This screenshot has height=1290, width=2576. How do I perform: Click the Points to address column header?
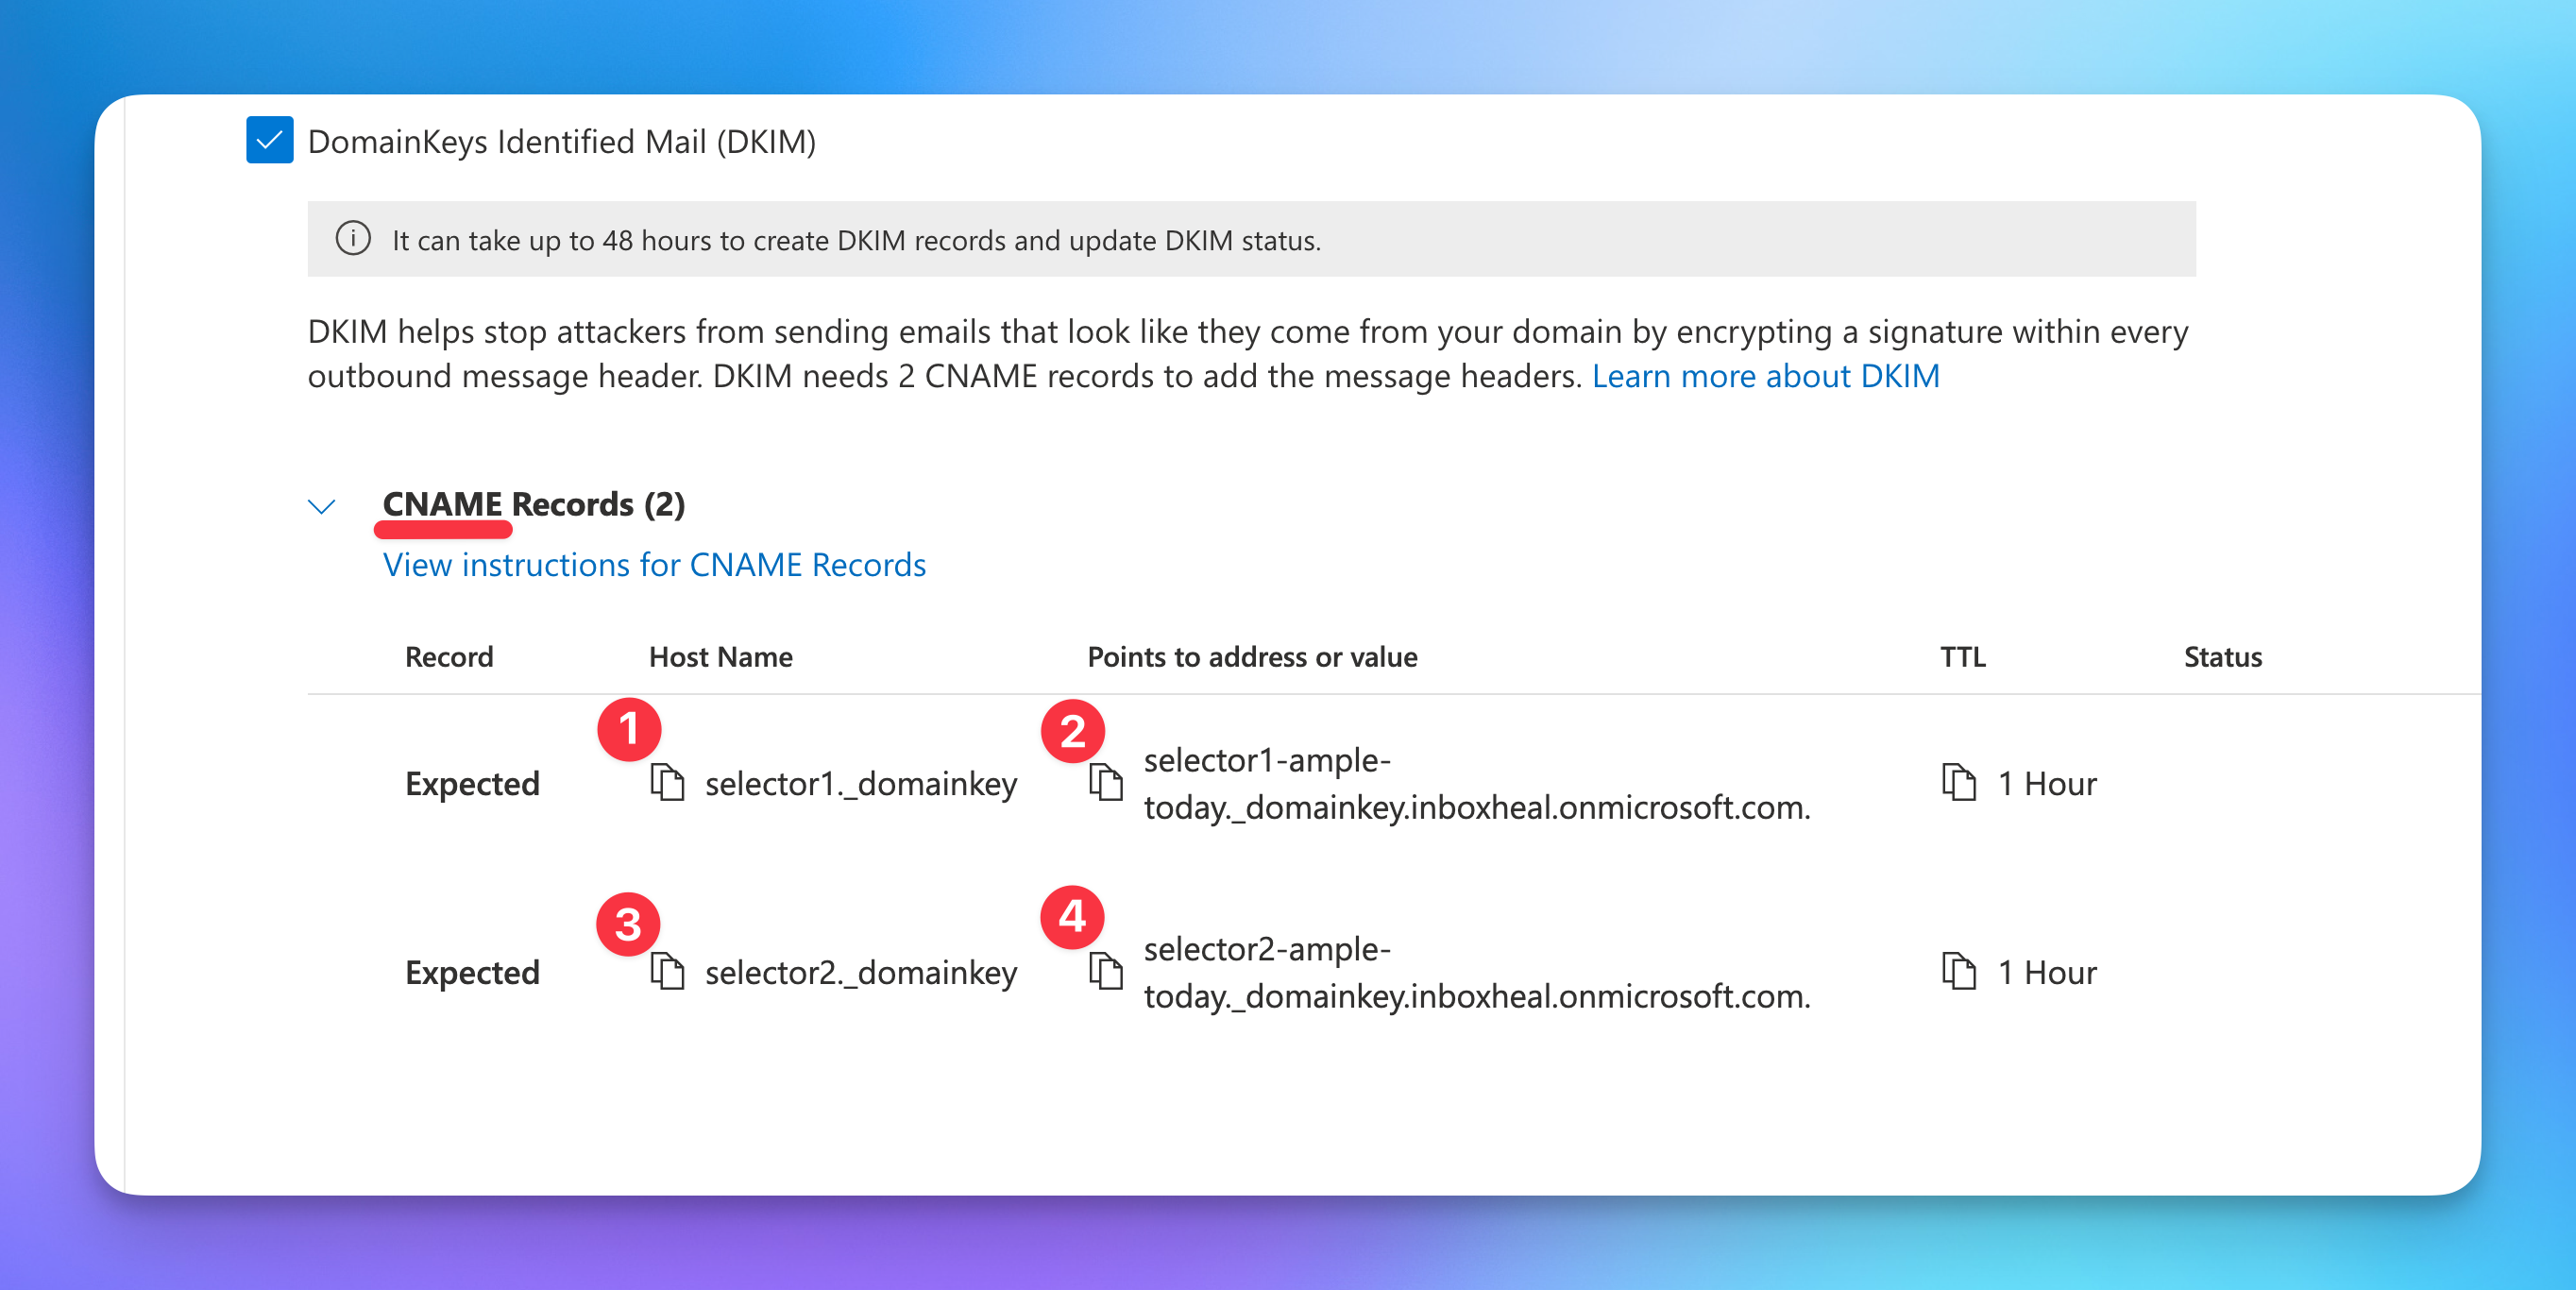pos(1251,657)
